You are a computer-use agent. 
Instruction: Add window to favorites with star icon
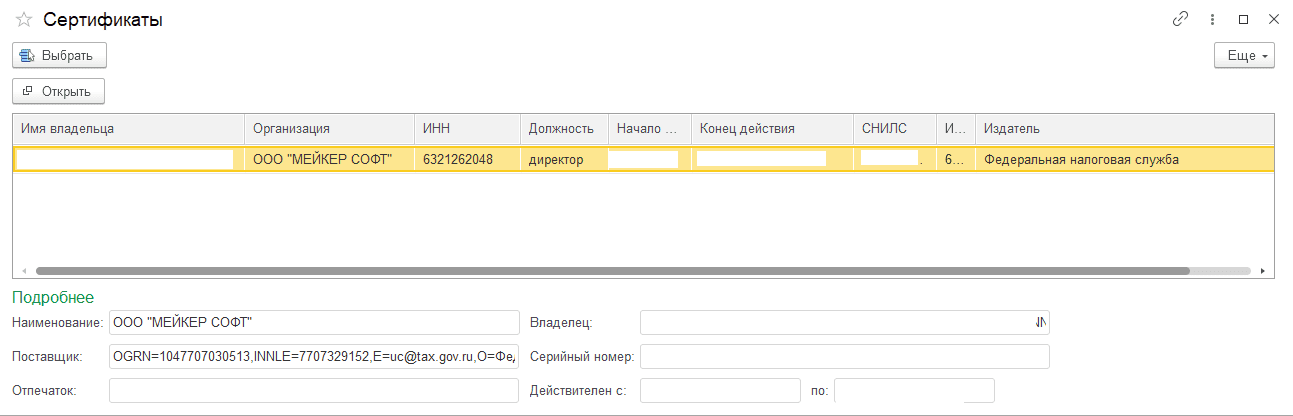[24, 20]
